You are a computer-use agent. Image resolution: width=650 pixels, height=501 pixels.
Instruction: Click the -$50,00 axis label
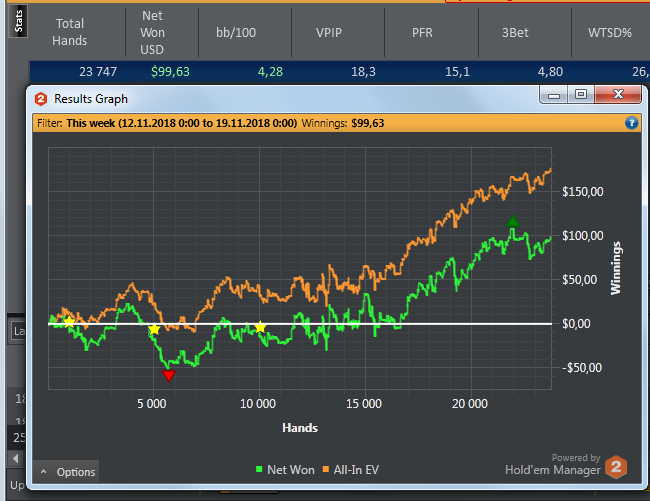pyautogui.click(x=582, y=368)
